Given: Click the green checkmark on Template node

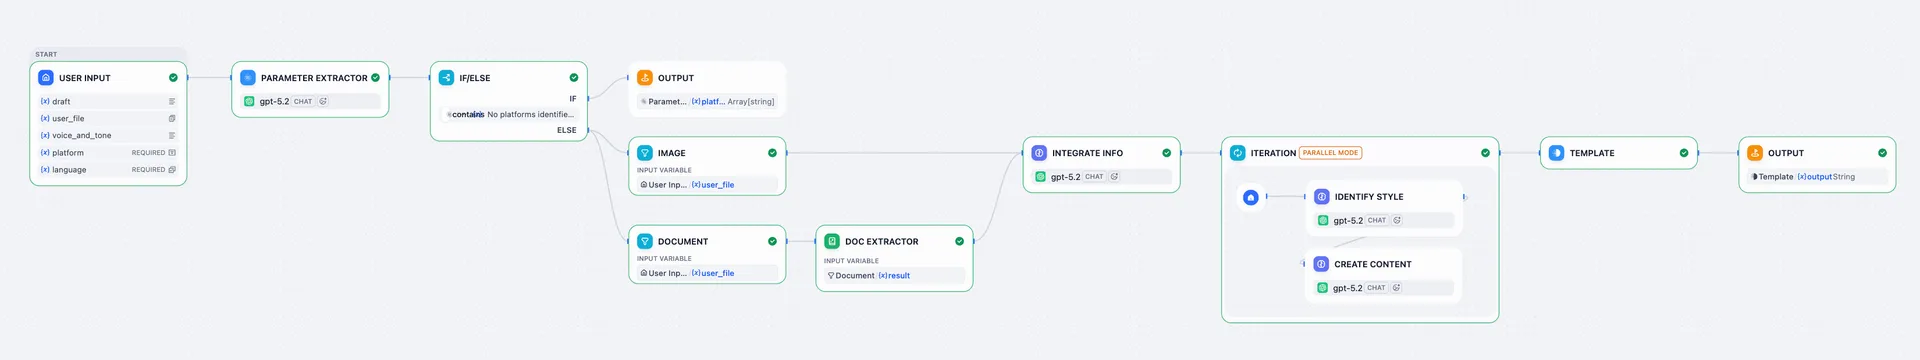Looking at the screenshot, I should [1684, 153].
